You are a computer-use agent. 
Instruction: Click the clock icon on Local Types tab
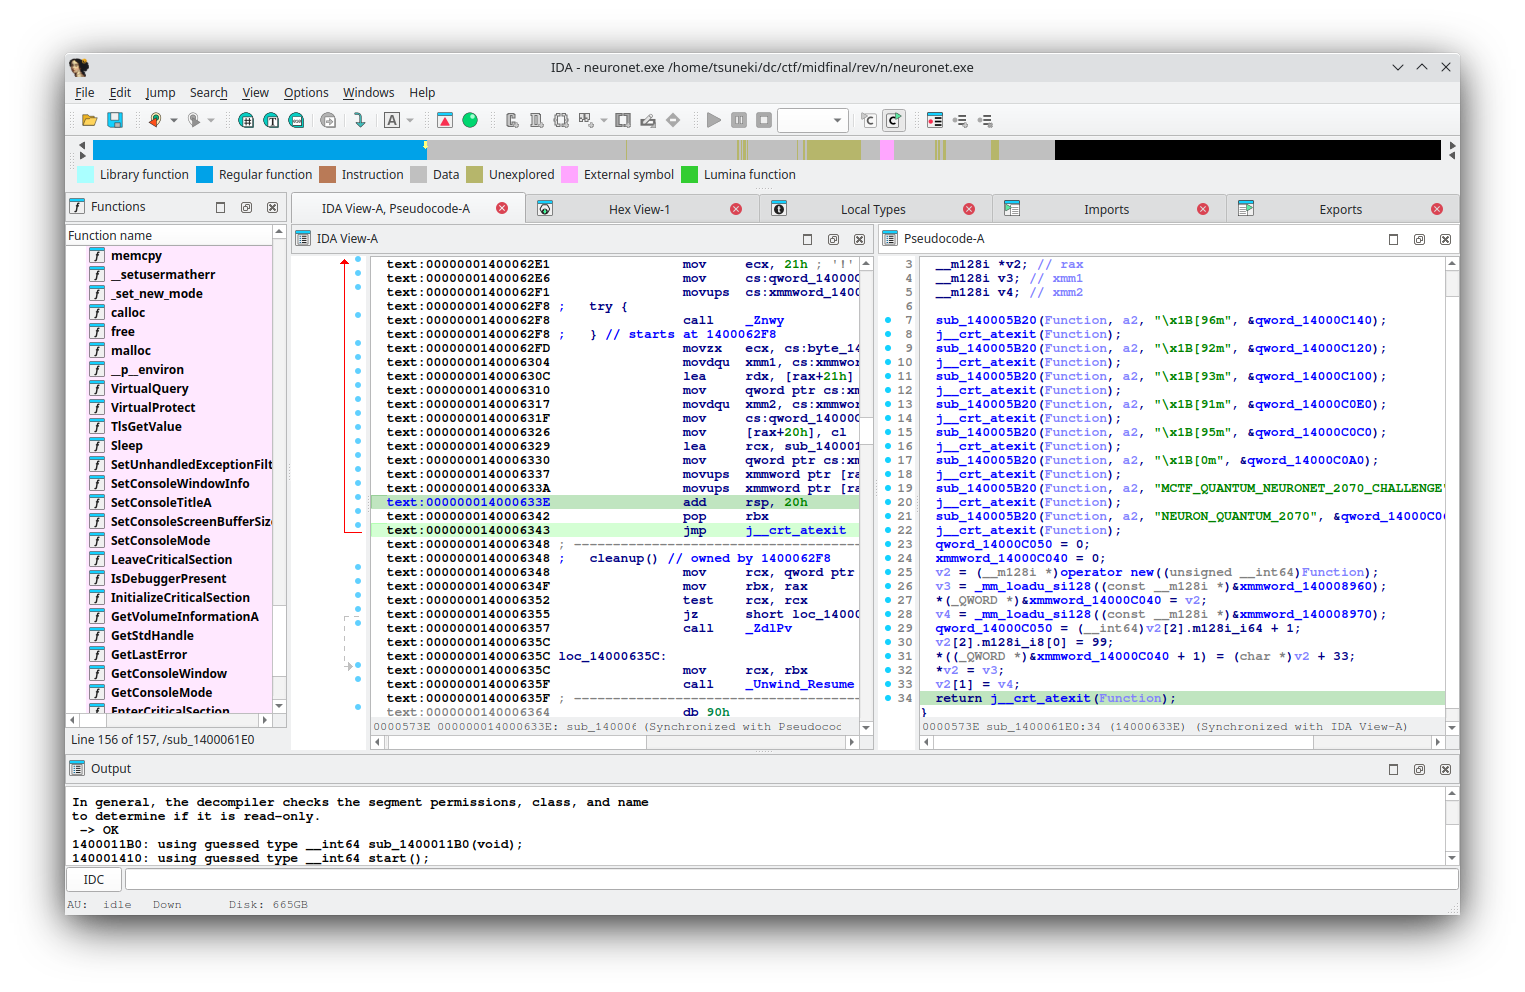tap(779, 208)
